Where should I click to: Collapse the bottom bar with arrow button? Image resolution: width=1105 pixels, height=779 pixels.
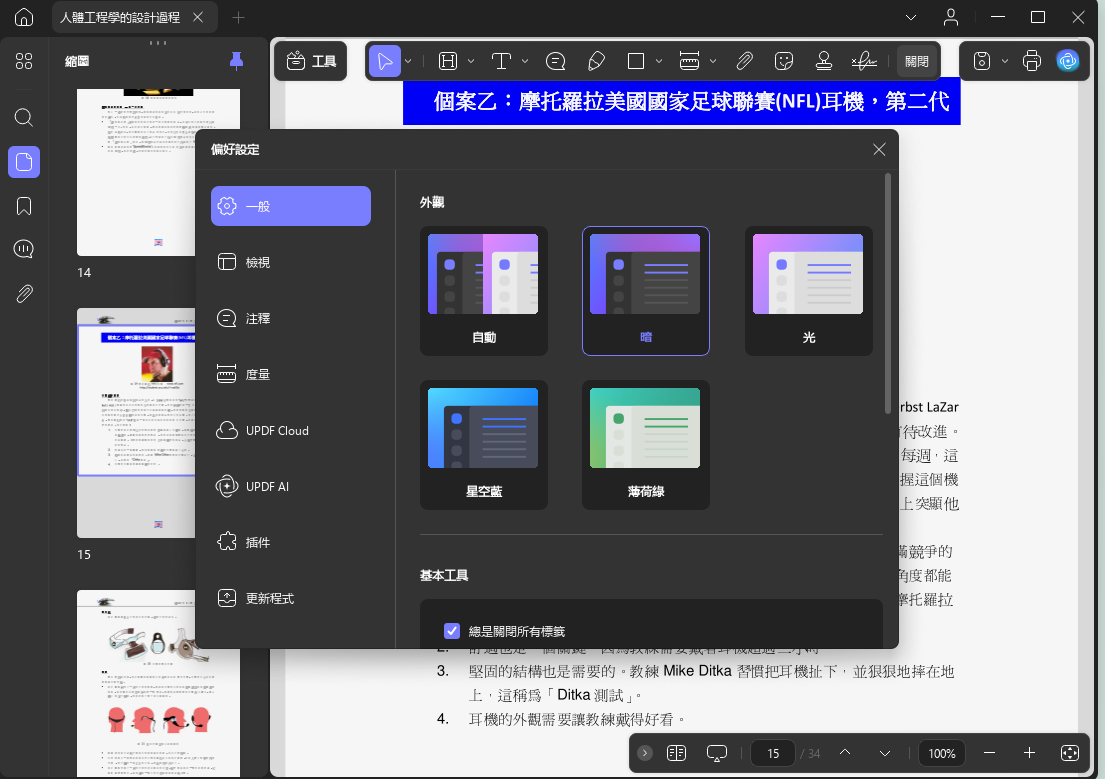pyautogui.click(x=645, y=753)
